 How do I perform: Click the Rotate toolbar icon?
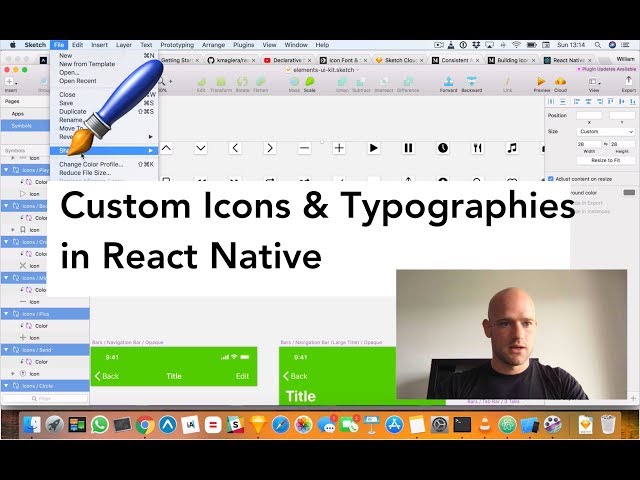click(x=242, y=82)
